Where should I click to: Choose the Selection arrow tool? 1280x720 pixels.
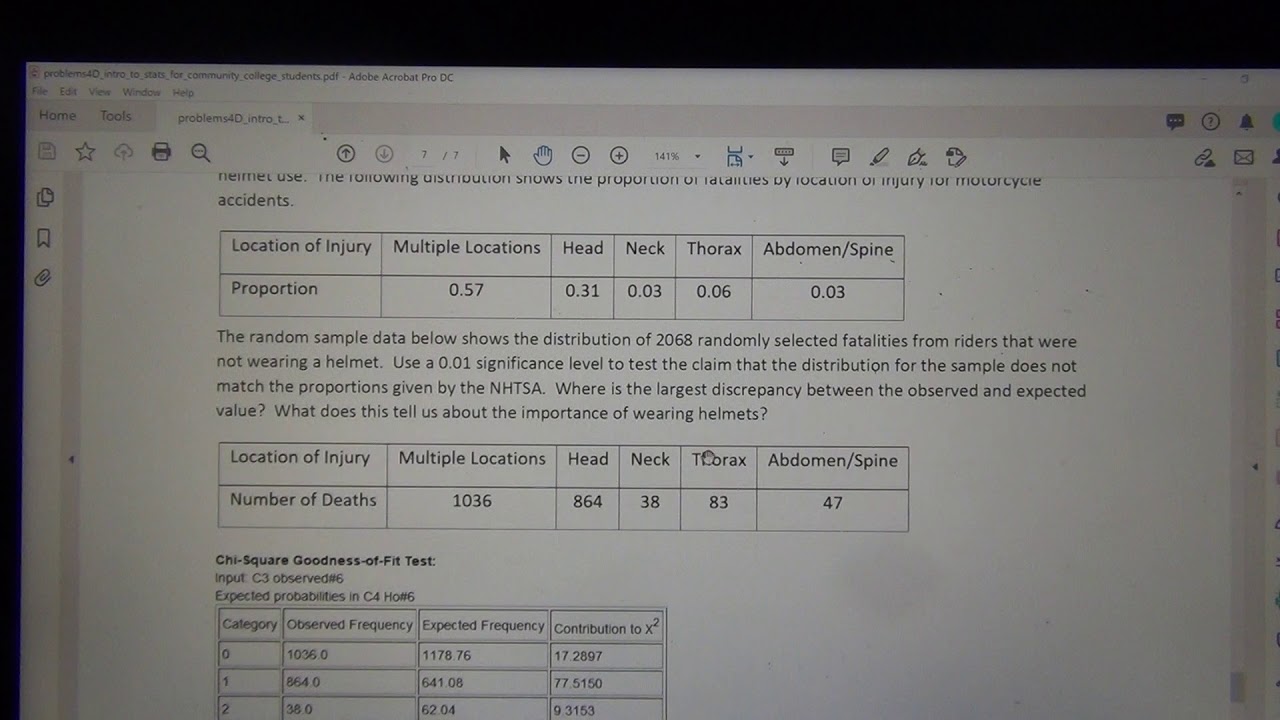(504, 154)
